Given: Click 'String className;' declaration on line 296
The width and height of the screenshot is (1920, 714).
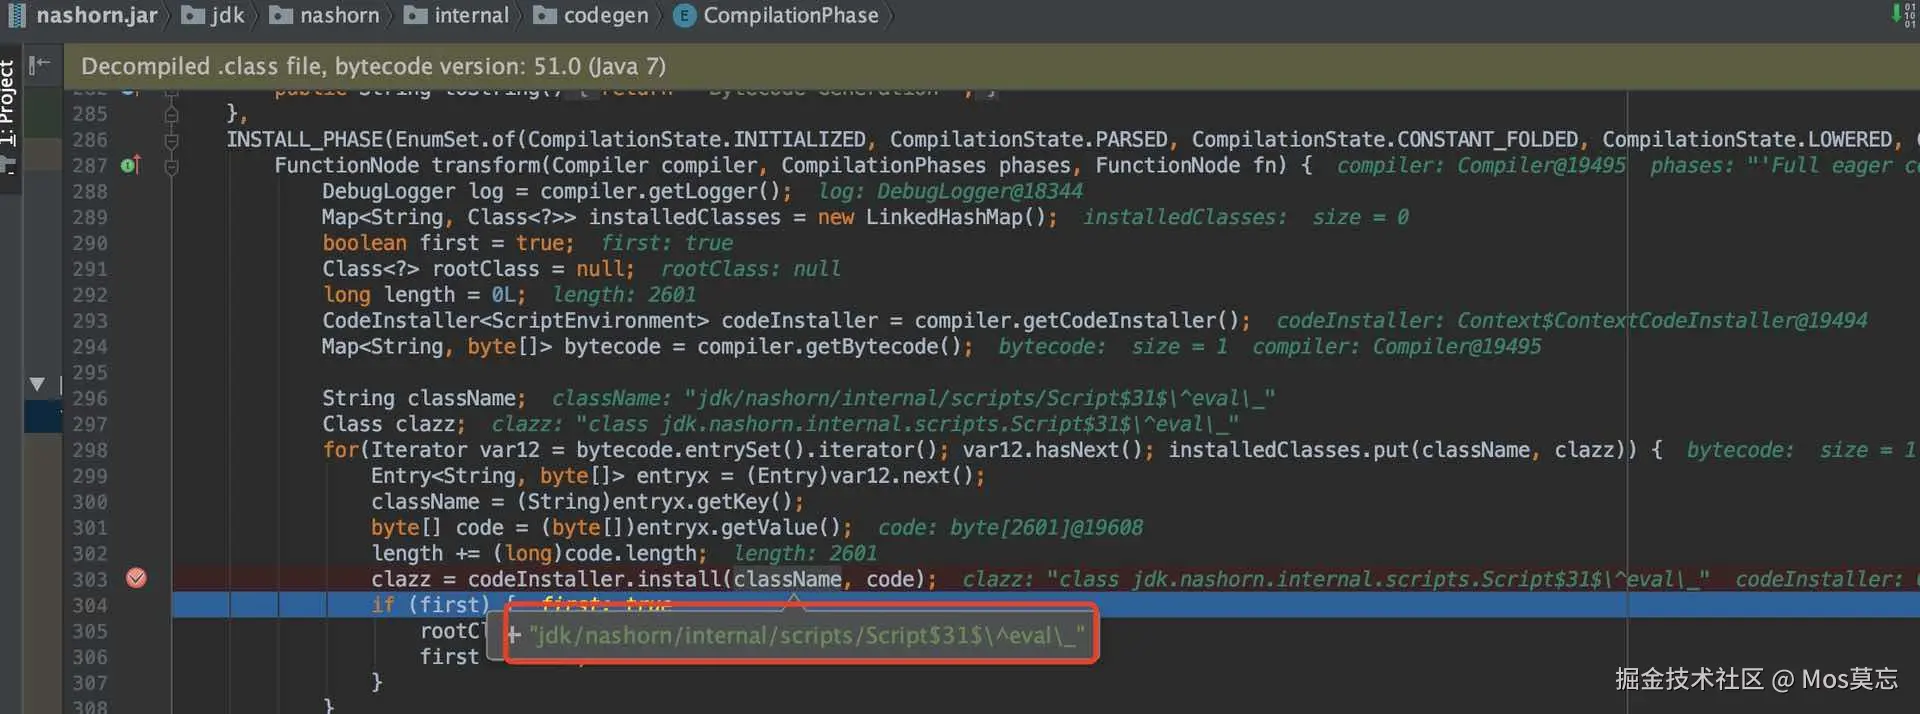Looking at the screenshot, I should click(424, 398).
